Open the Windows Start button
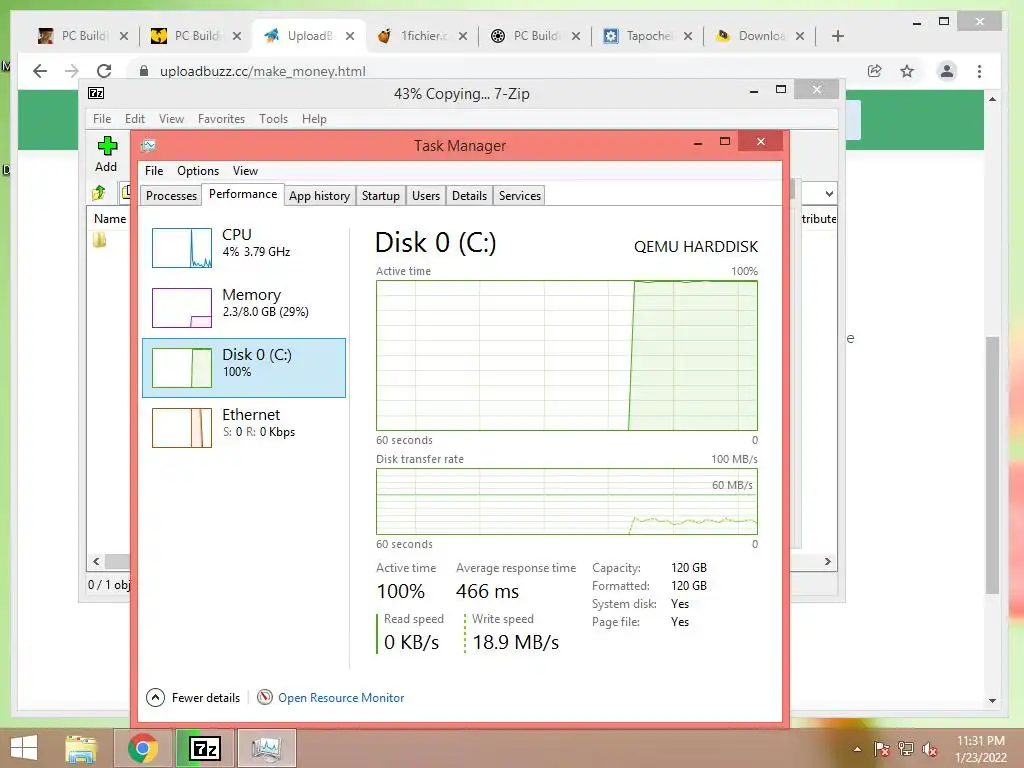The image size is (1024, 768). [24, 748]
